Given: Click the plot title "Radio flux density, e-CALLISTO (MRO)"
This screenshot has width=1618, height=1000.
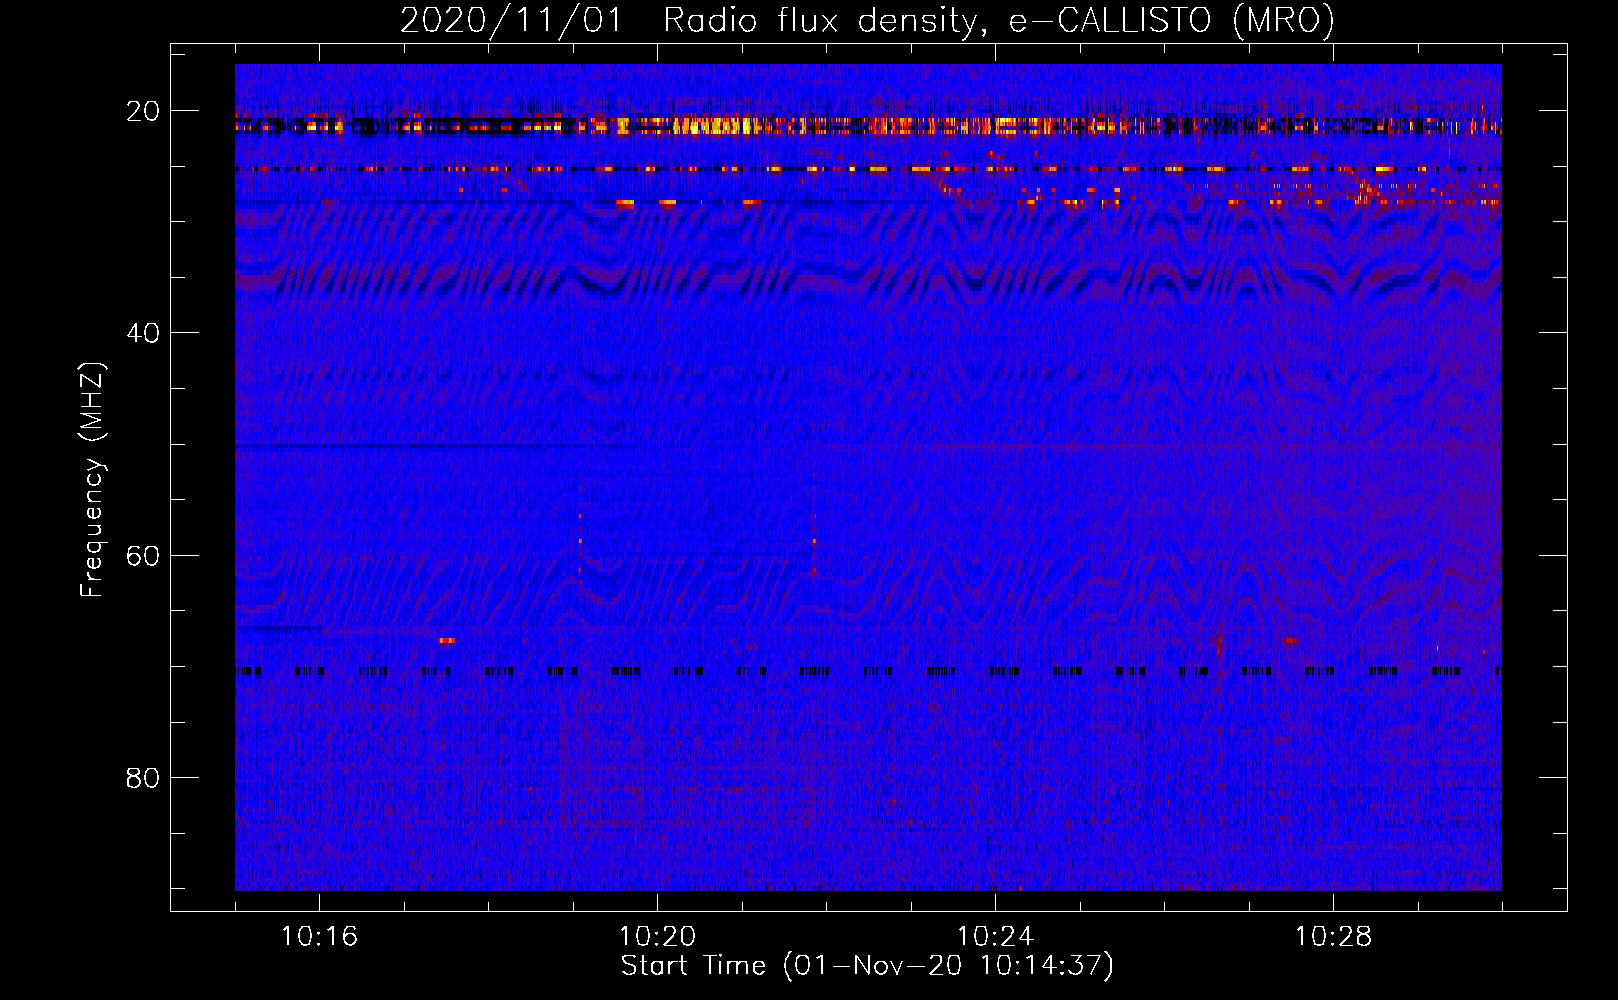Looking at the screenshot, I should click(999, 20).
